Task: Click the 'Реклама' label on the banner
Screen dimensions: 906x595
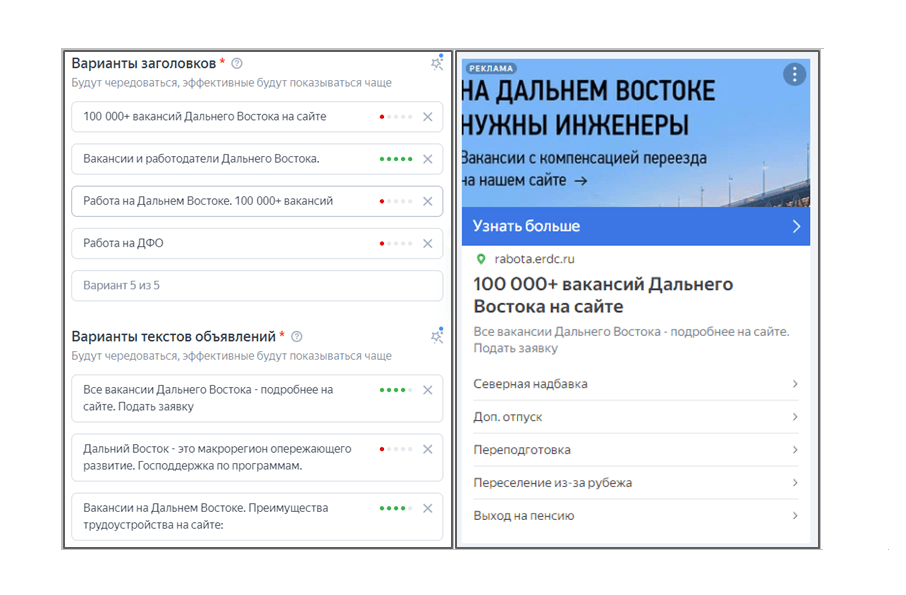Action: [x=491, y=68]
